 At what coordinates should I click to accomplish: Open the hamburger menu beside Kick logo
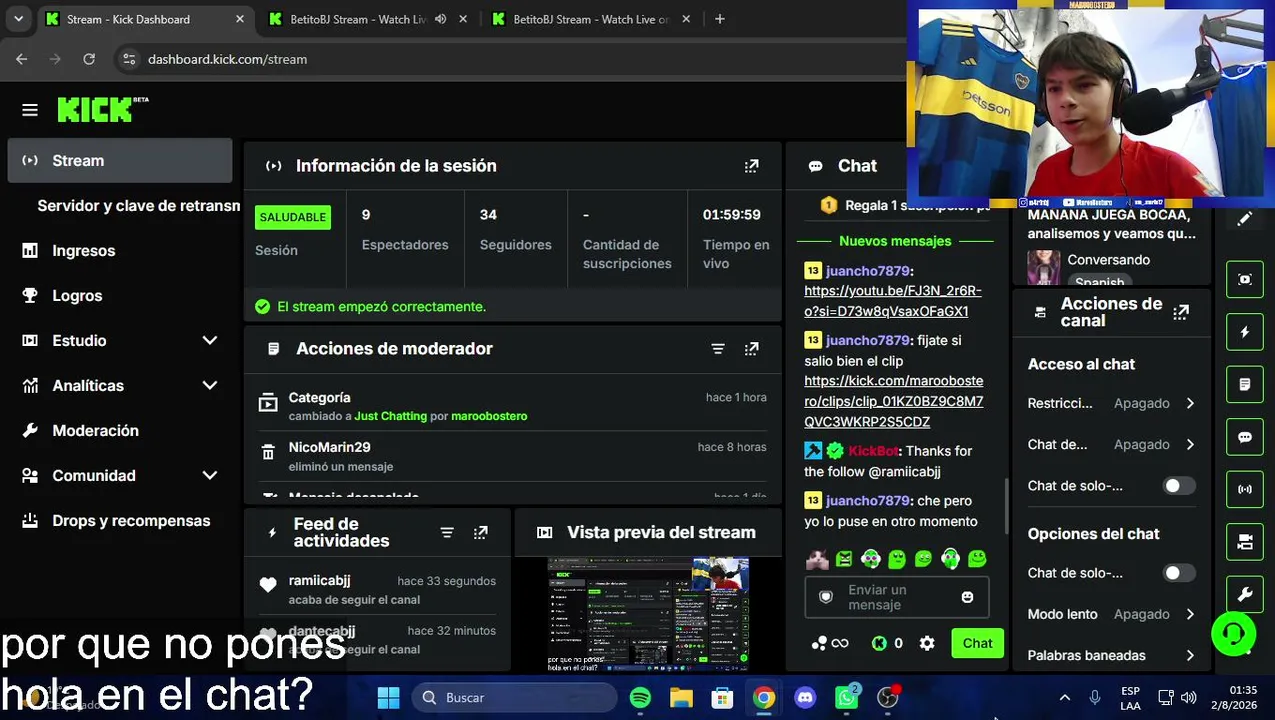click(x=30, y=110)
